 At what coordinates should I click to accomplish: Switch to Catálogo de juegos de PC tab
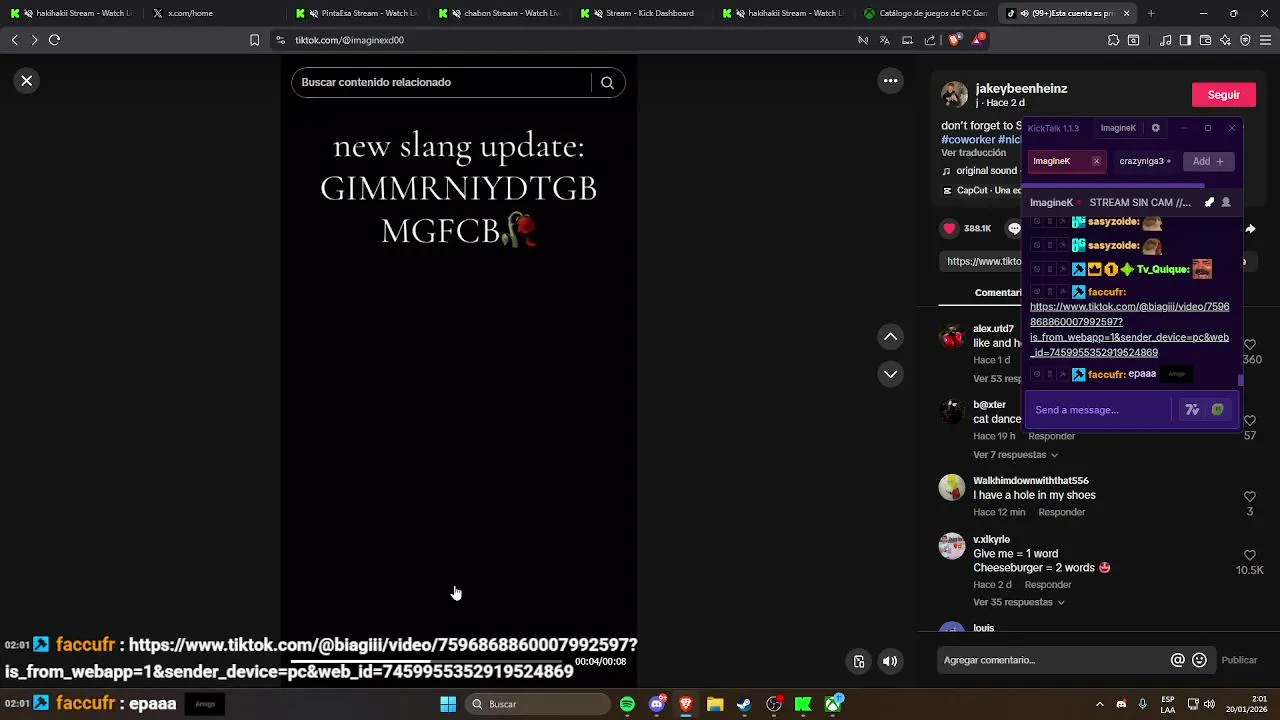pyautogui.click(x=925, y=13)
